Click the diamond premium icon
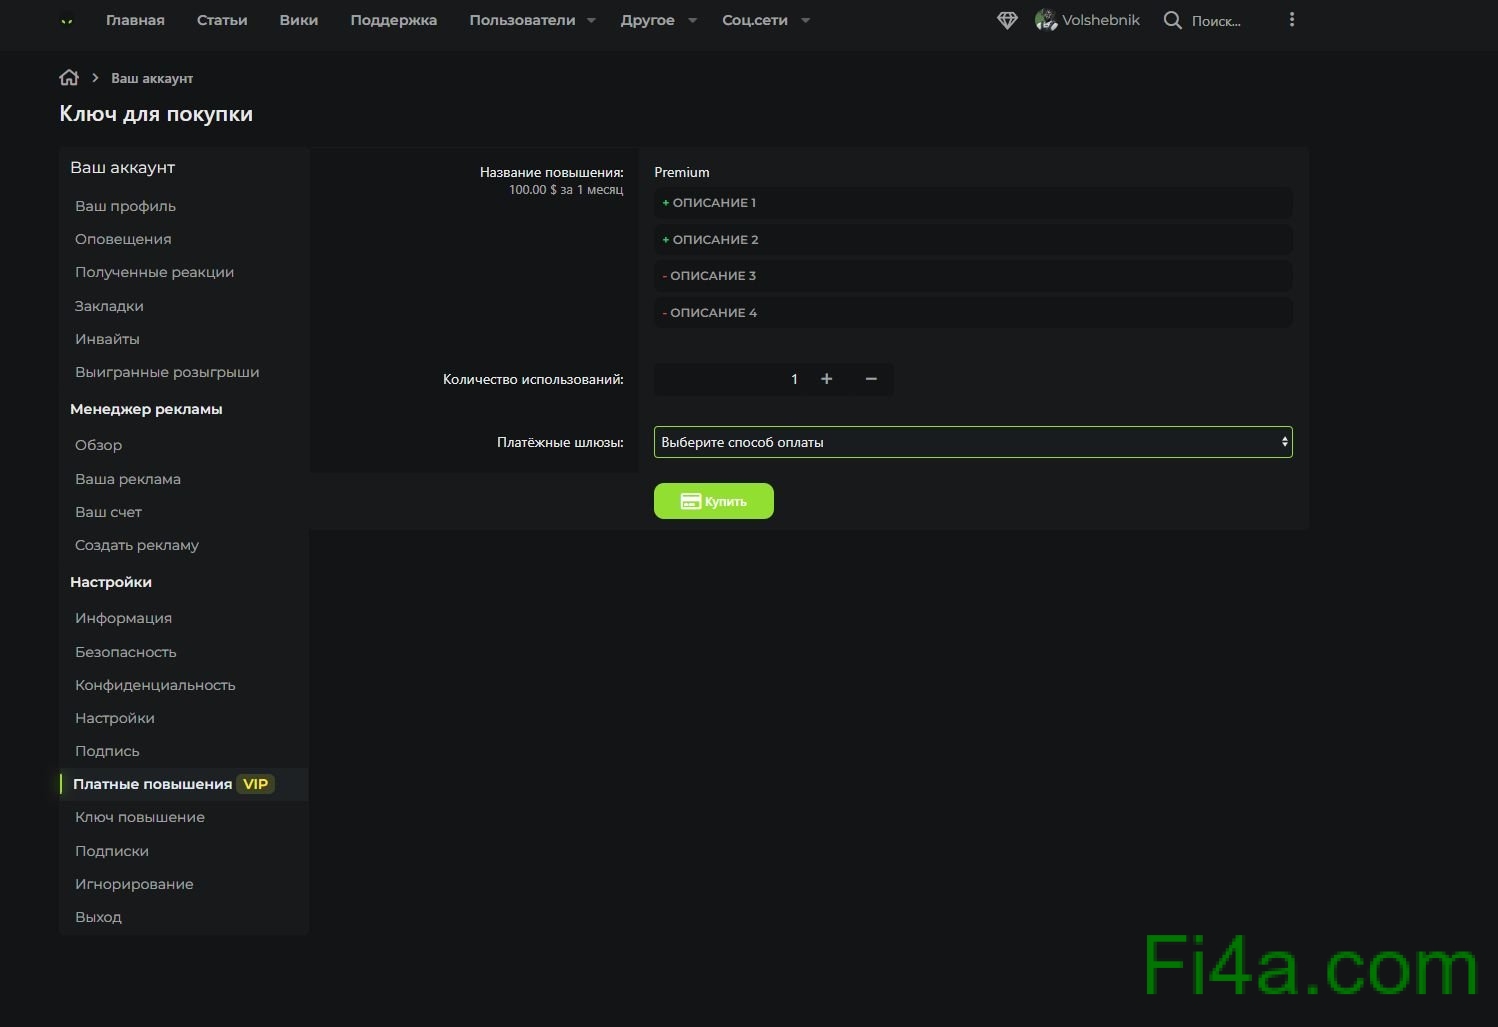The width and height of the screenshot is (1498, 1027). (x=1007, y=20)
